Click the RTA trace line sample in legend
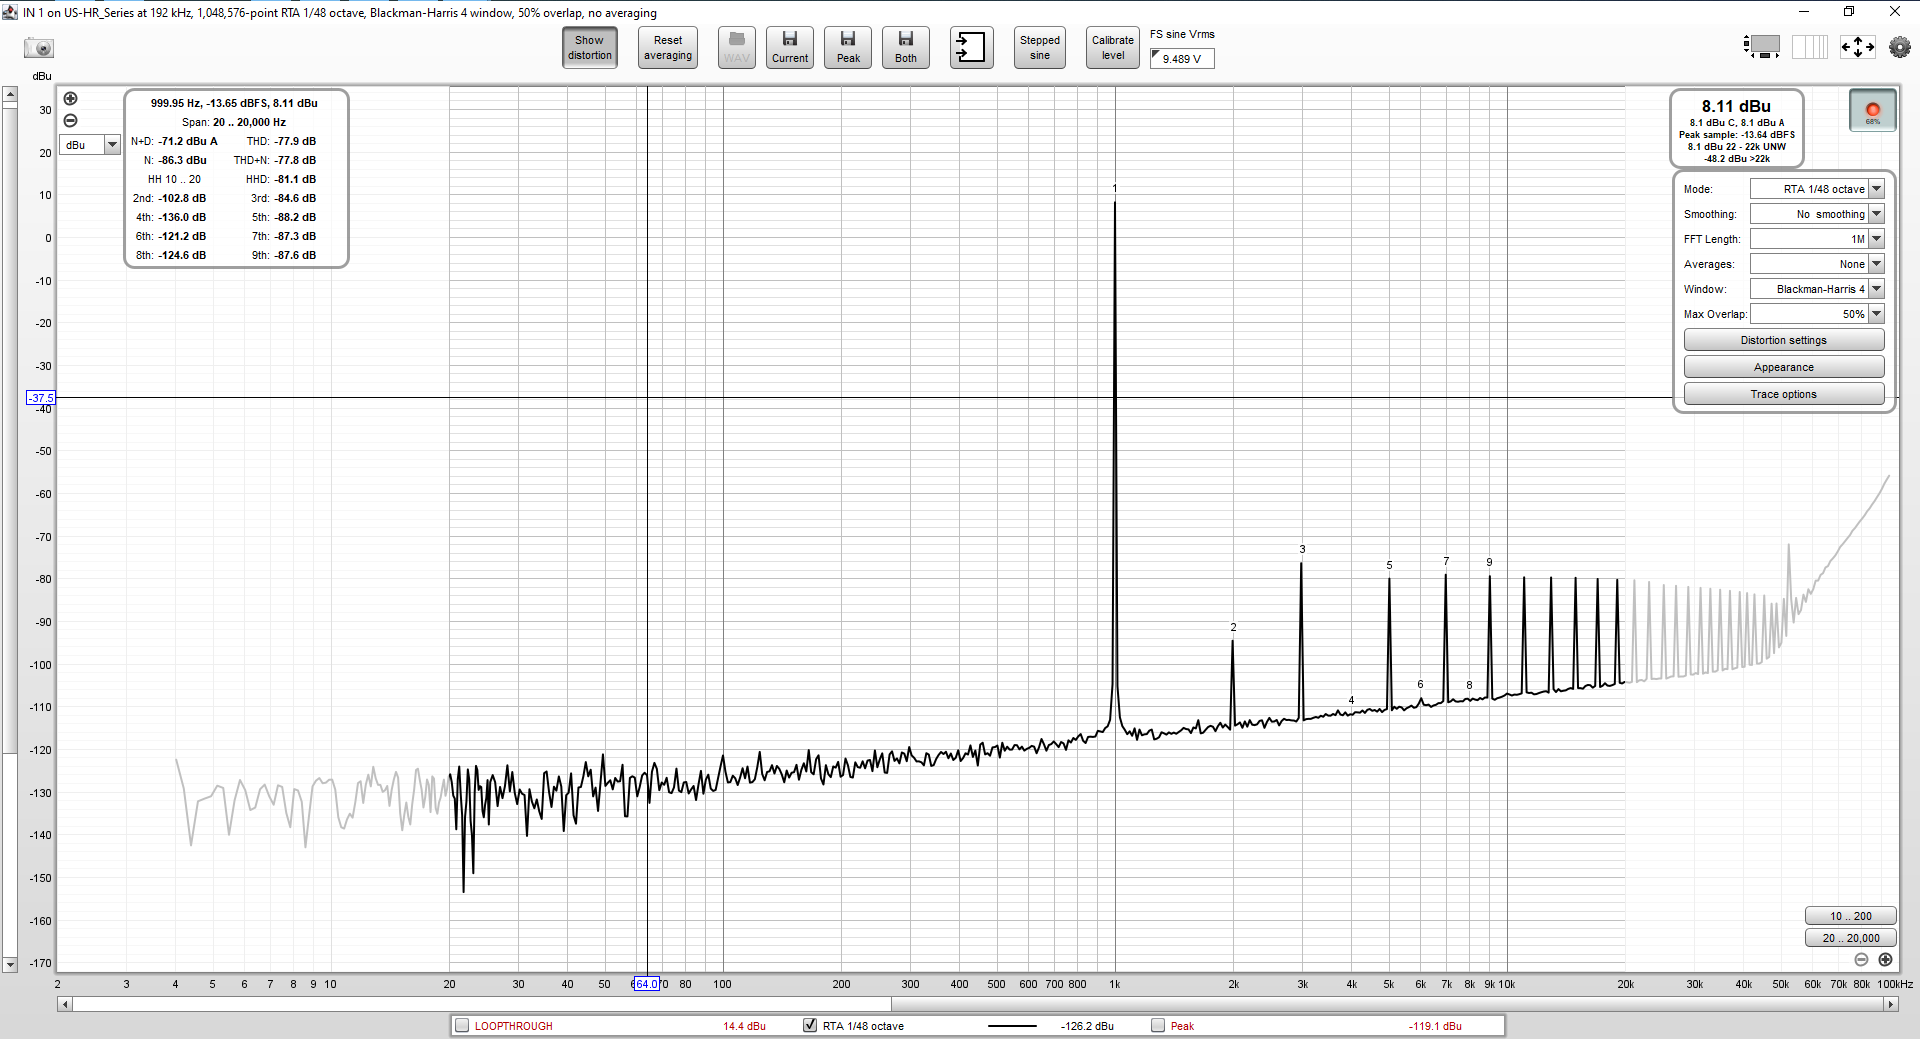This screenshot has height=1039, width=1920. (x=1012, y=1026)
